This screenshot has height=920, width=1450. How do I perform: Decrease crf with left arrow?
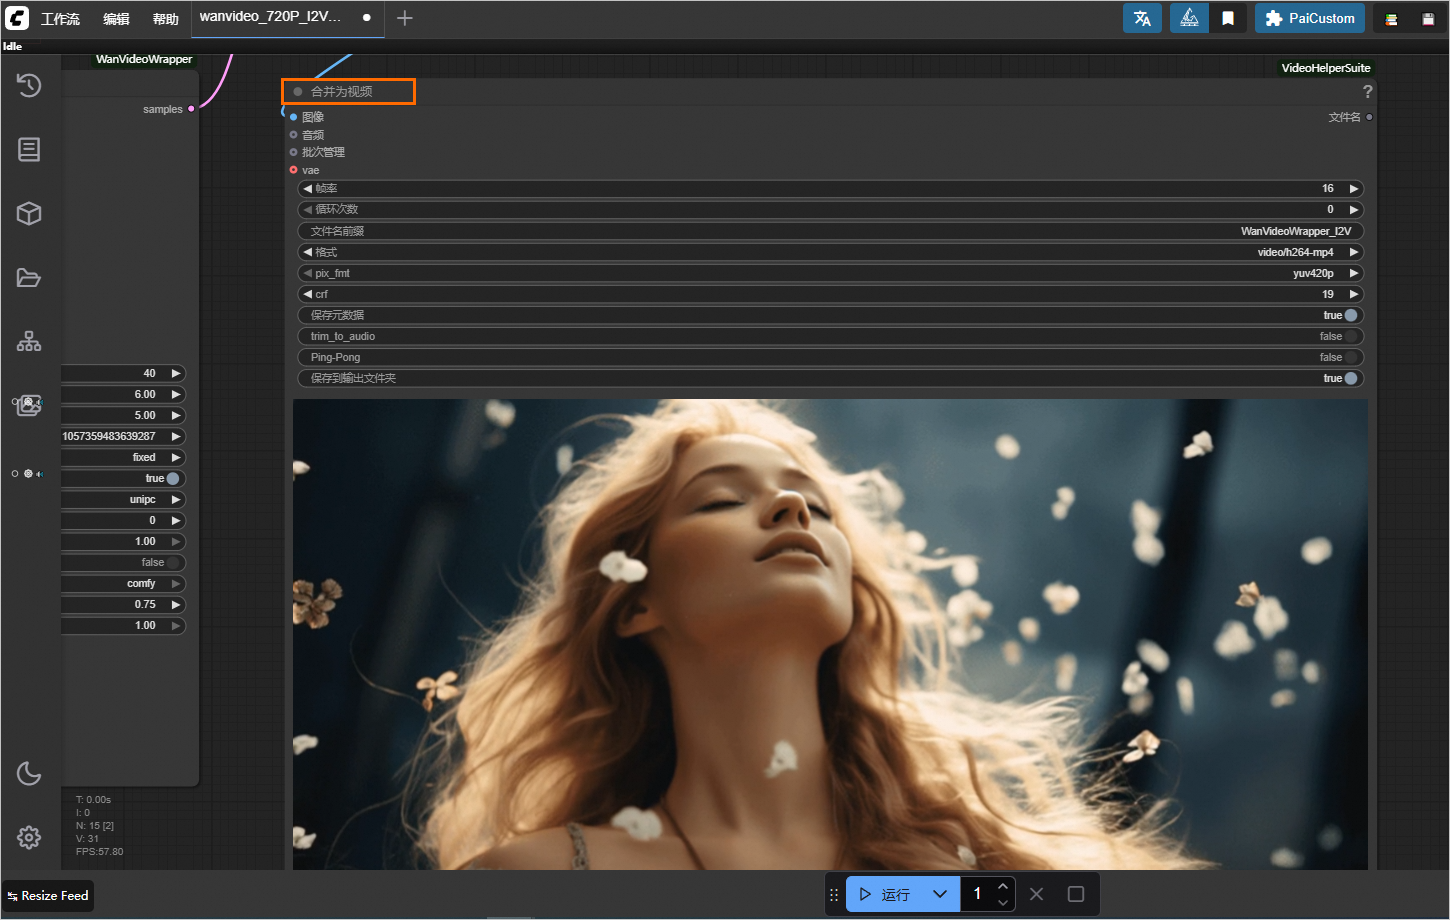point(307,294)
